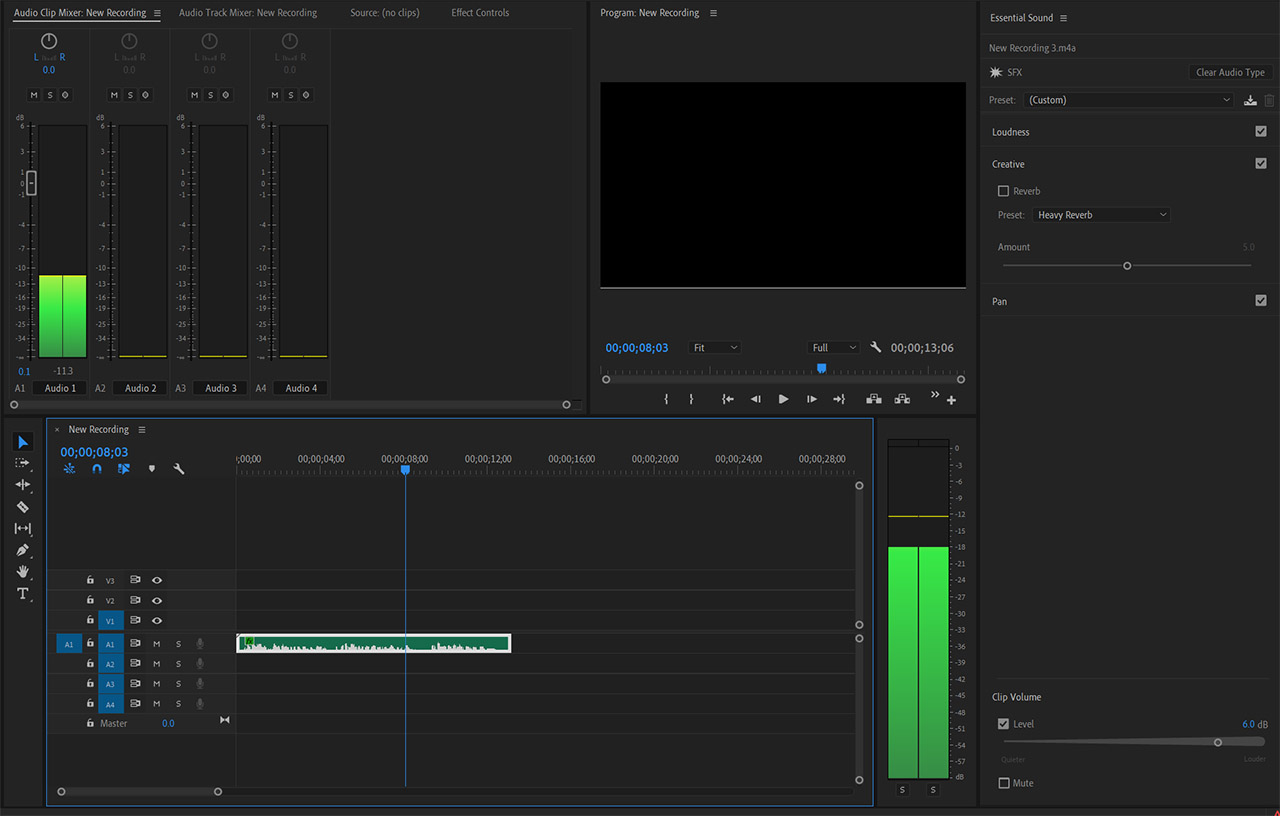Click the A1 source patching button
Viewport: 1280px width, 816px height.
tap(69, 644)
